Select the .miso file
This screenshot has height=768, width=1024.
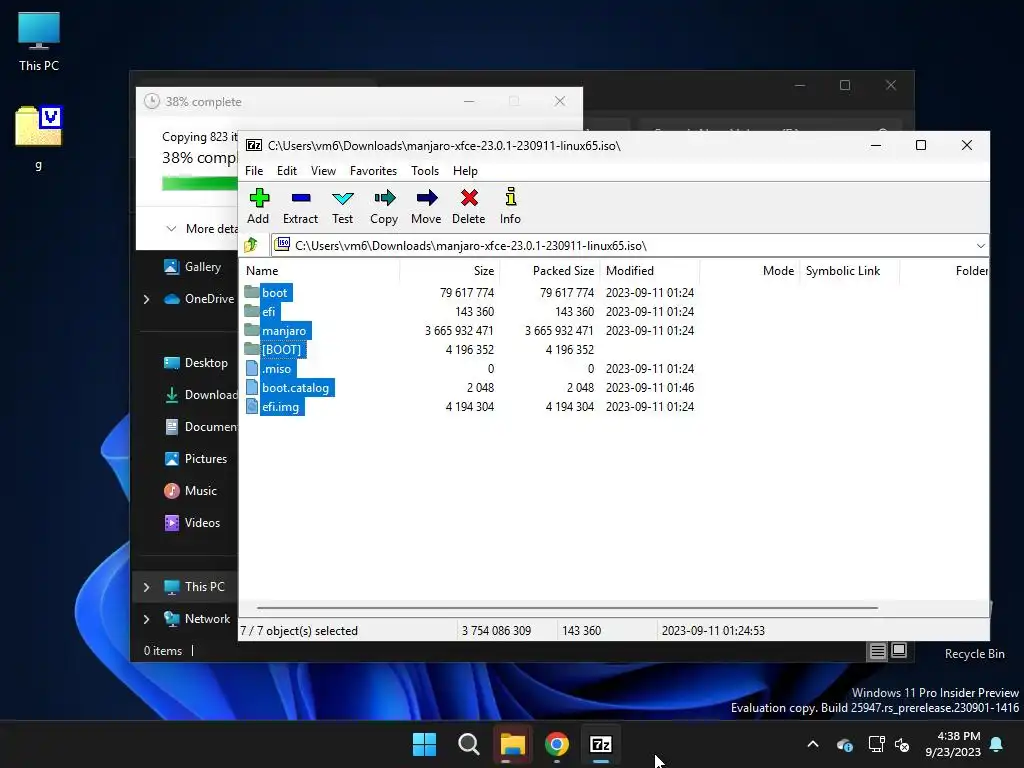(269, 368)
